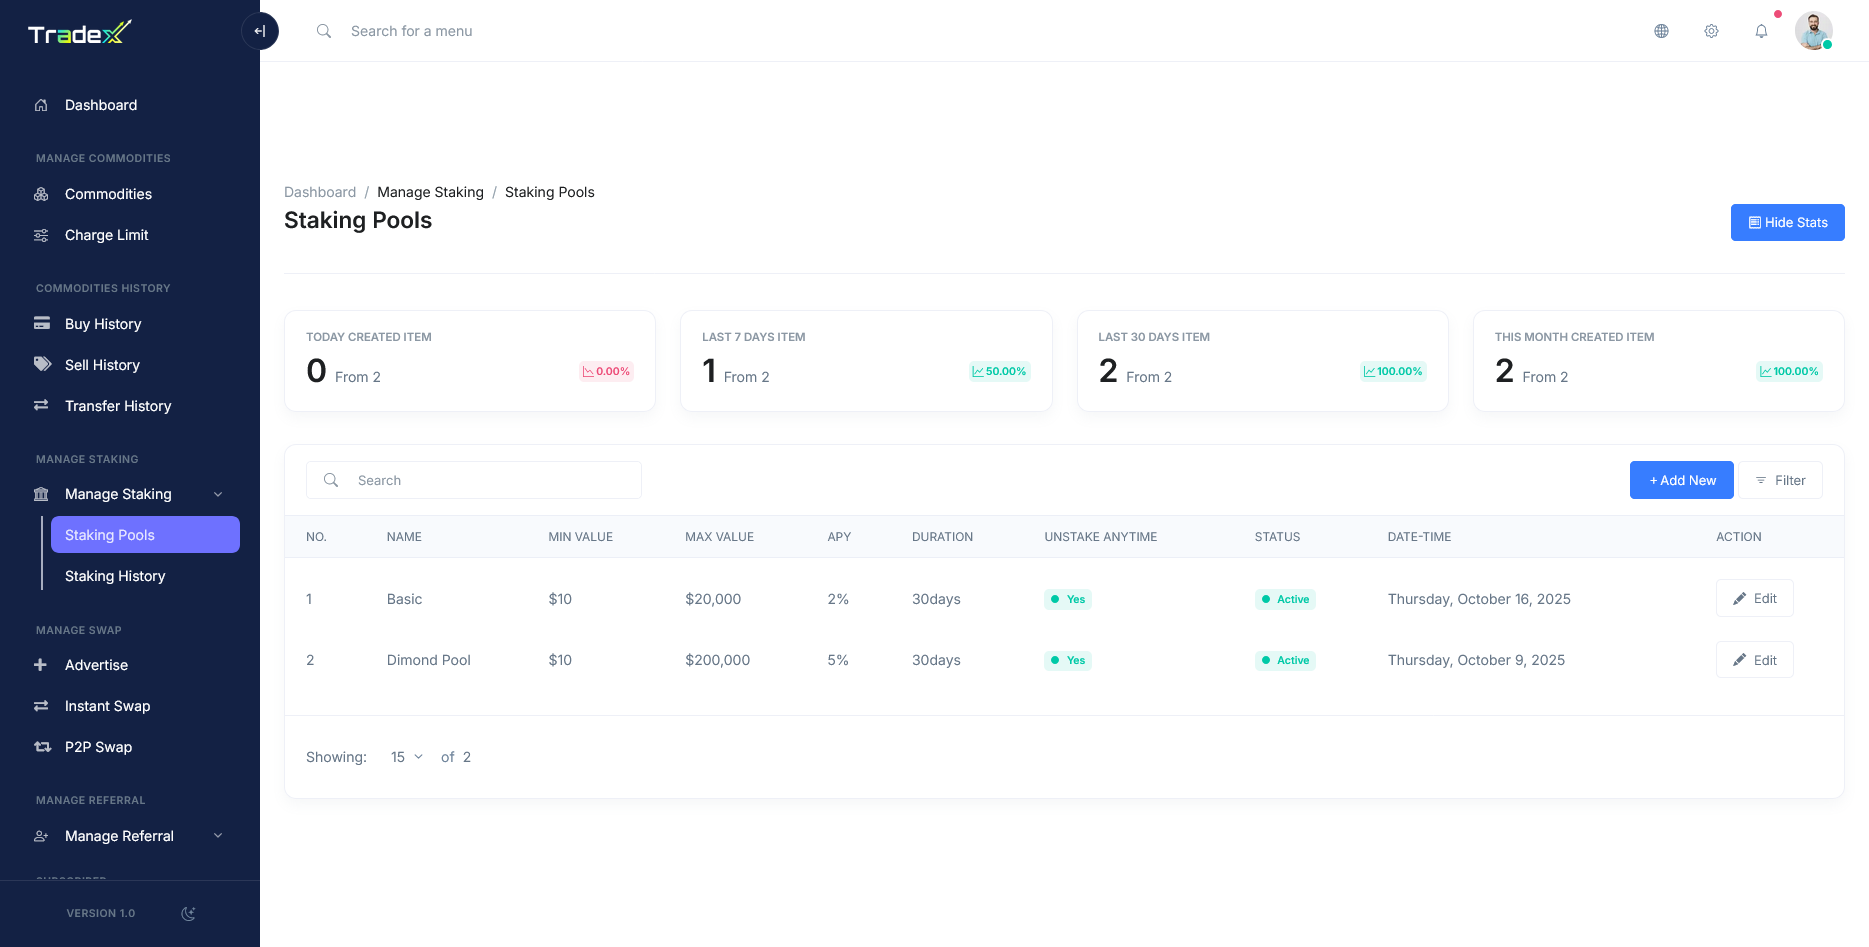Viewport: 1869px width, 947px height.
Task: Open the Charge Limit menu item
Action: (x=106, y=235)
